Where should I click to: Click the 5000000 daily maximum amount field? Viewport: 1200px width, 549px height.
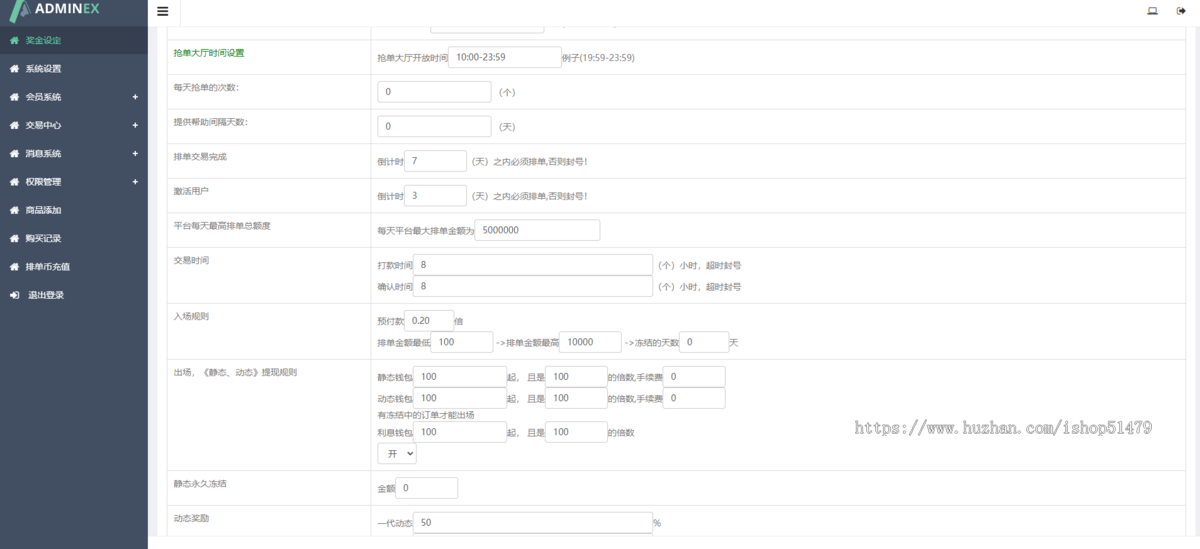click(537, 230)
